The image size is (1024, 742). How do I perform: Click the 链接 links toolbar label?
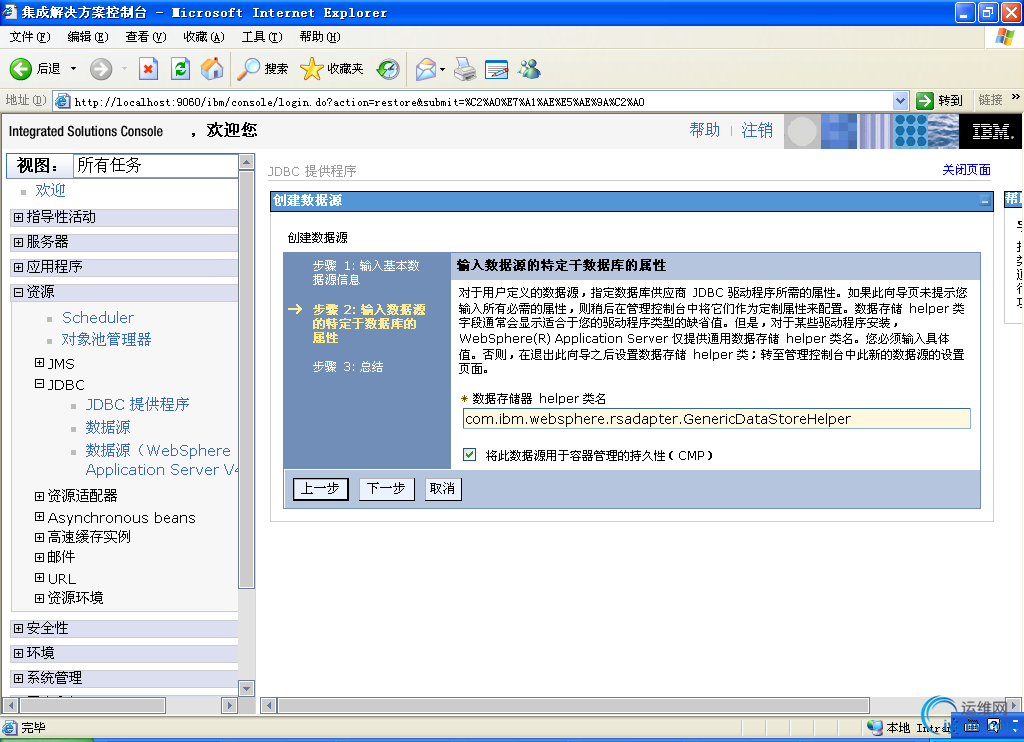pyautogui.click(x=990, y=101)
